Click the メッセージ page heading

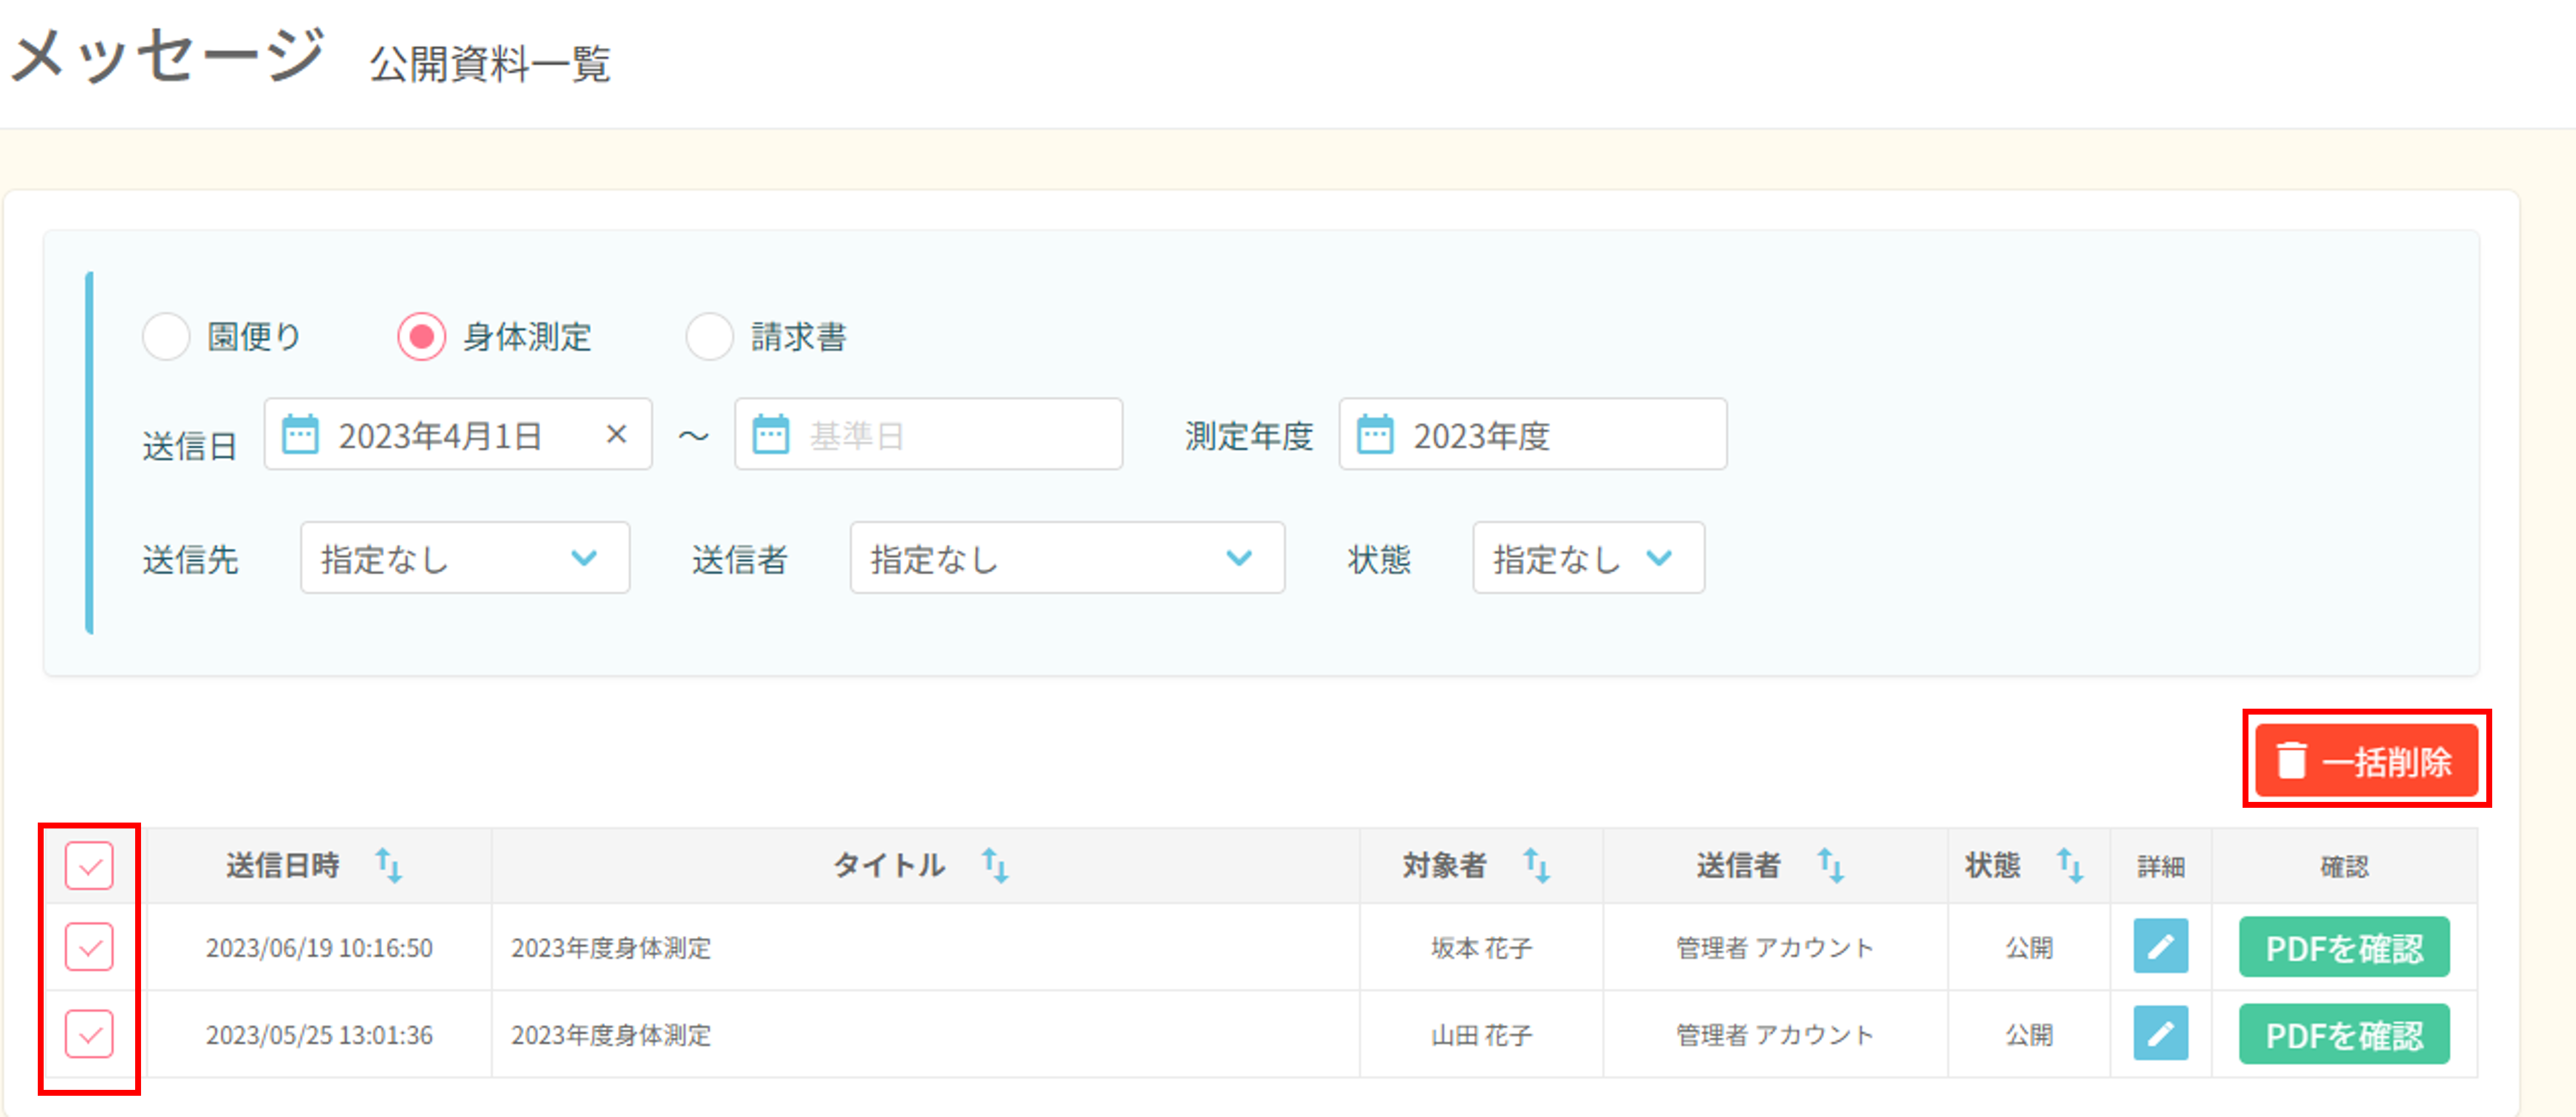(168, 54)
